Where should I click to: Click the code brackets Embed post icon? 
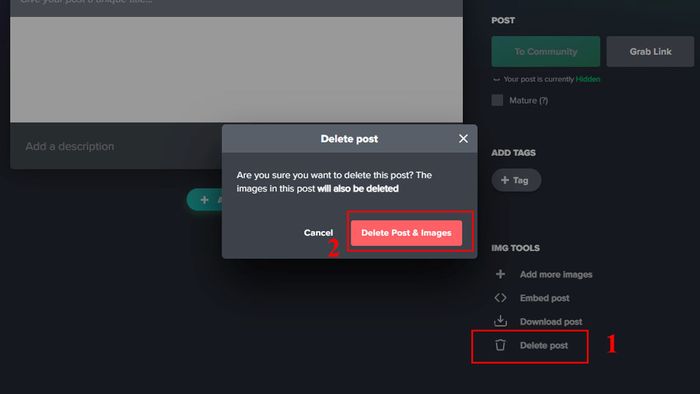tap(500, 298)
